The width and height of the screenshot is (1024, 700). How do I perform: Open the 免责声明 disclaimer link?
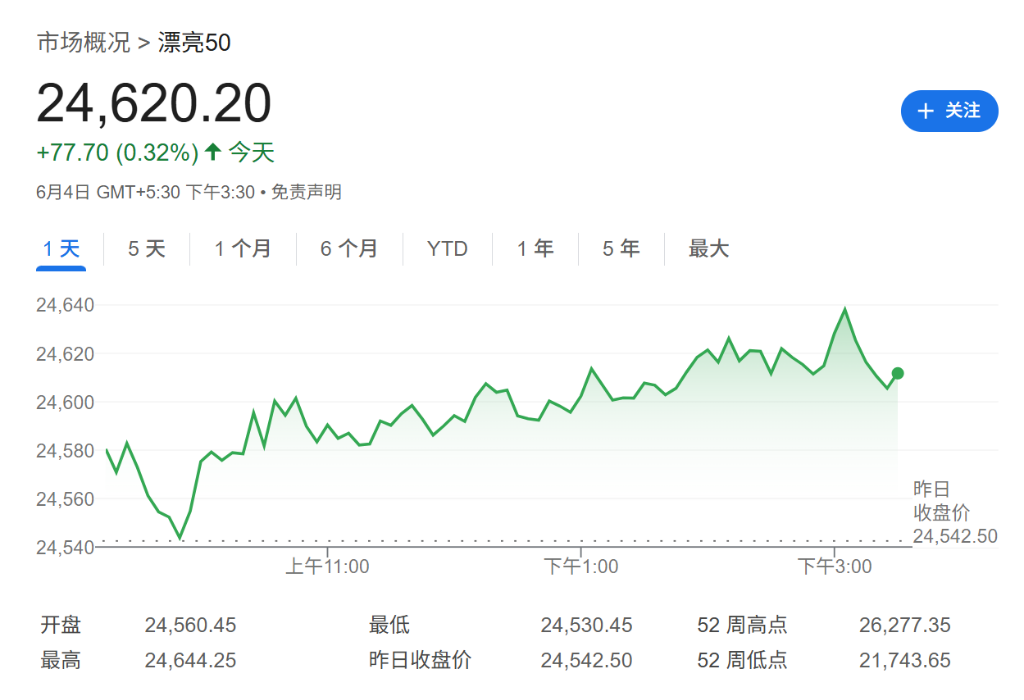pyautogui.click(x=306, y=192)
